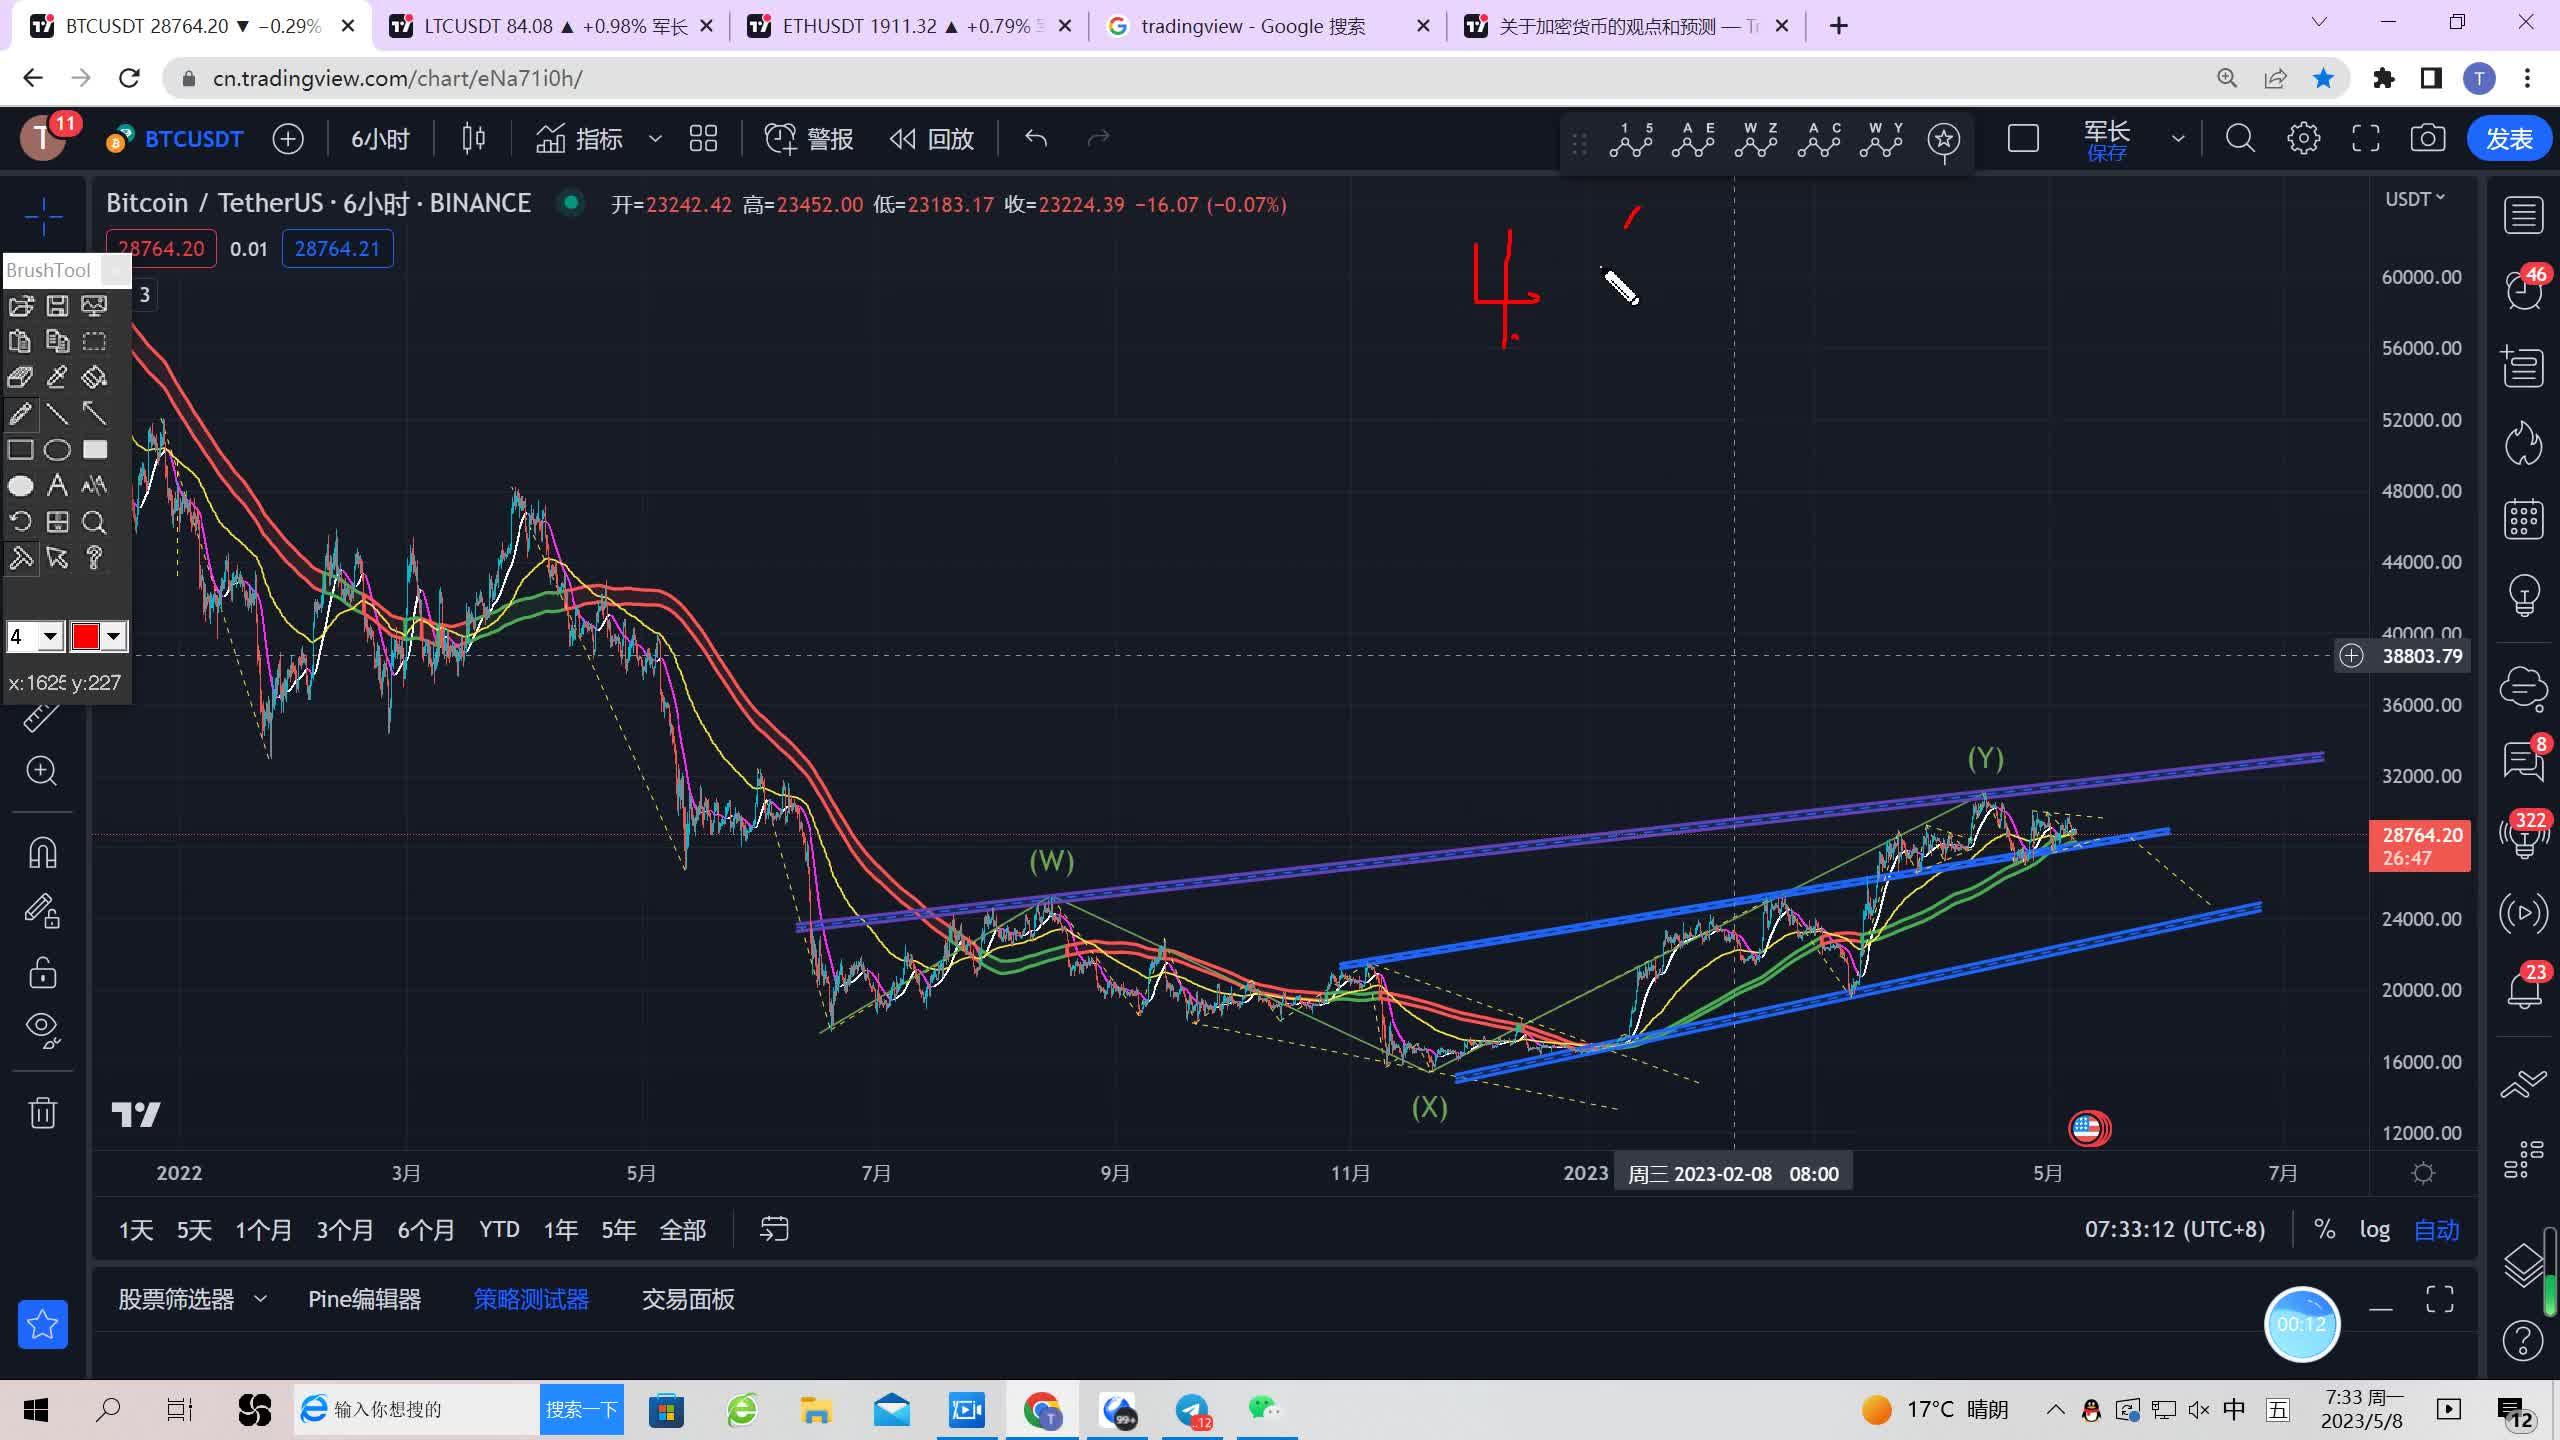Click the red BrushTool color swatch
The height and width of the screenshot is (1440, 2560).
tap(85, 636)
